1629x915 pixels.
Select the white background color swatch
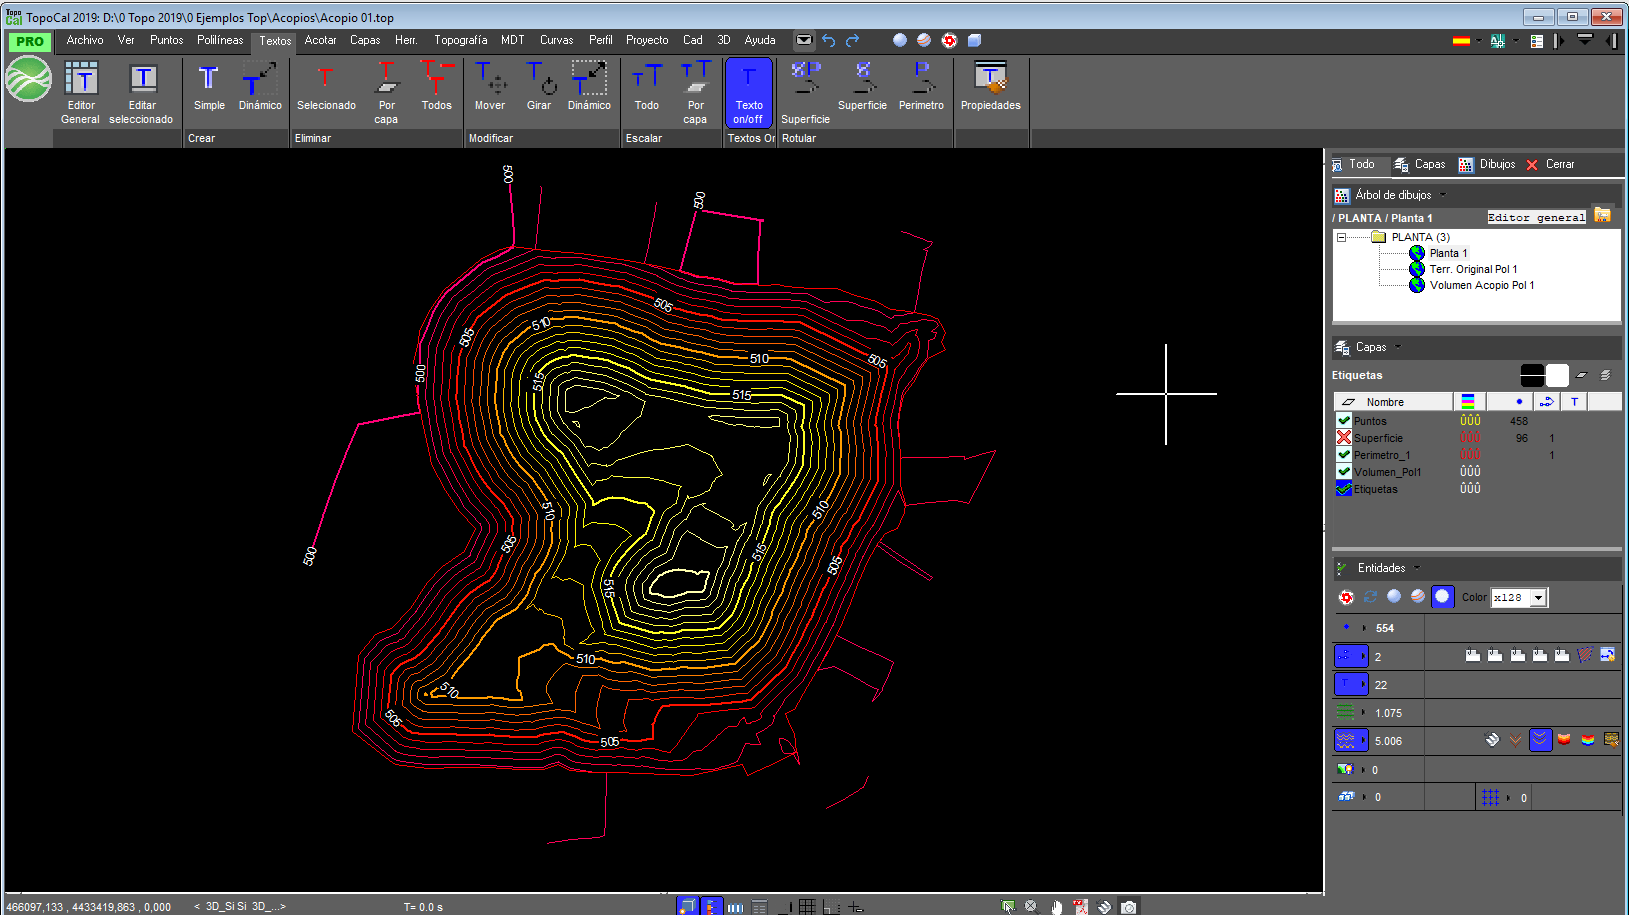click(x=1557, y=375)
